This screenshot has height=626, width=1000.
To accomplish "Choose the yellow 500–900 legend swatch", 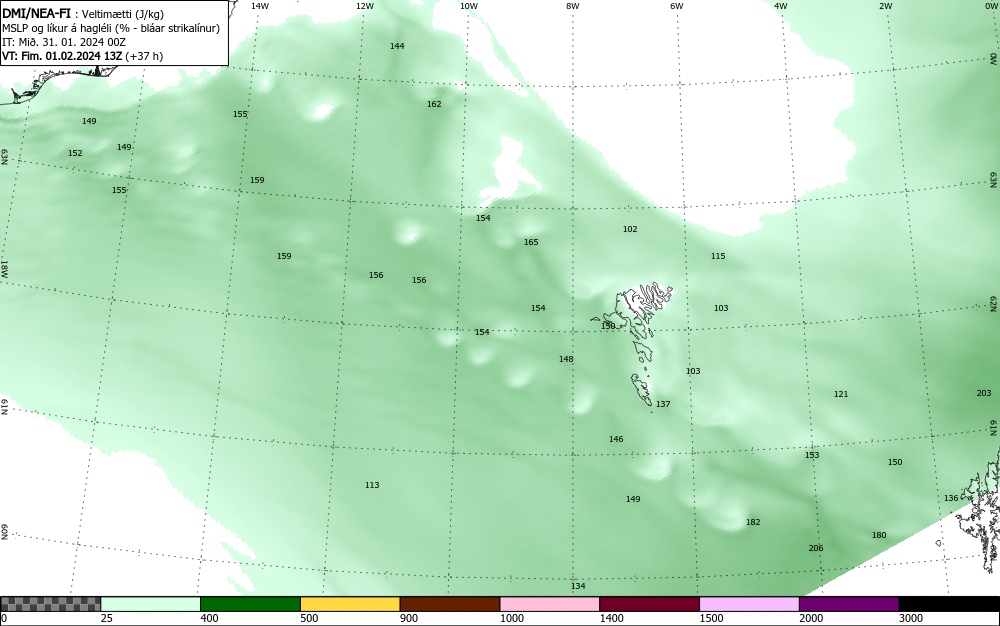I will (x=350, y=604).
